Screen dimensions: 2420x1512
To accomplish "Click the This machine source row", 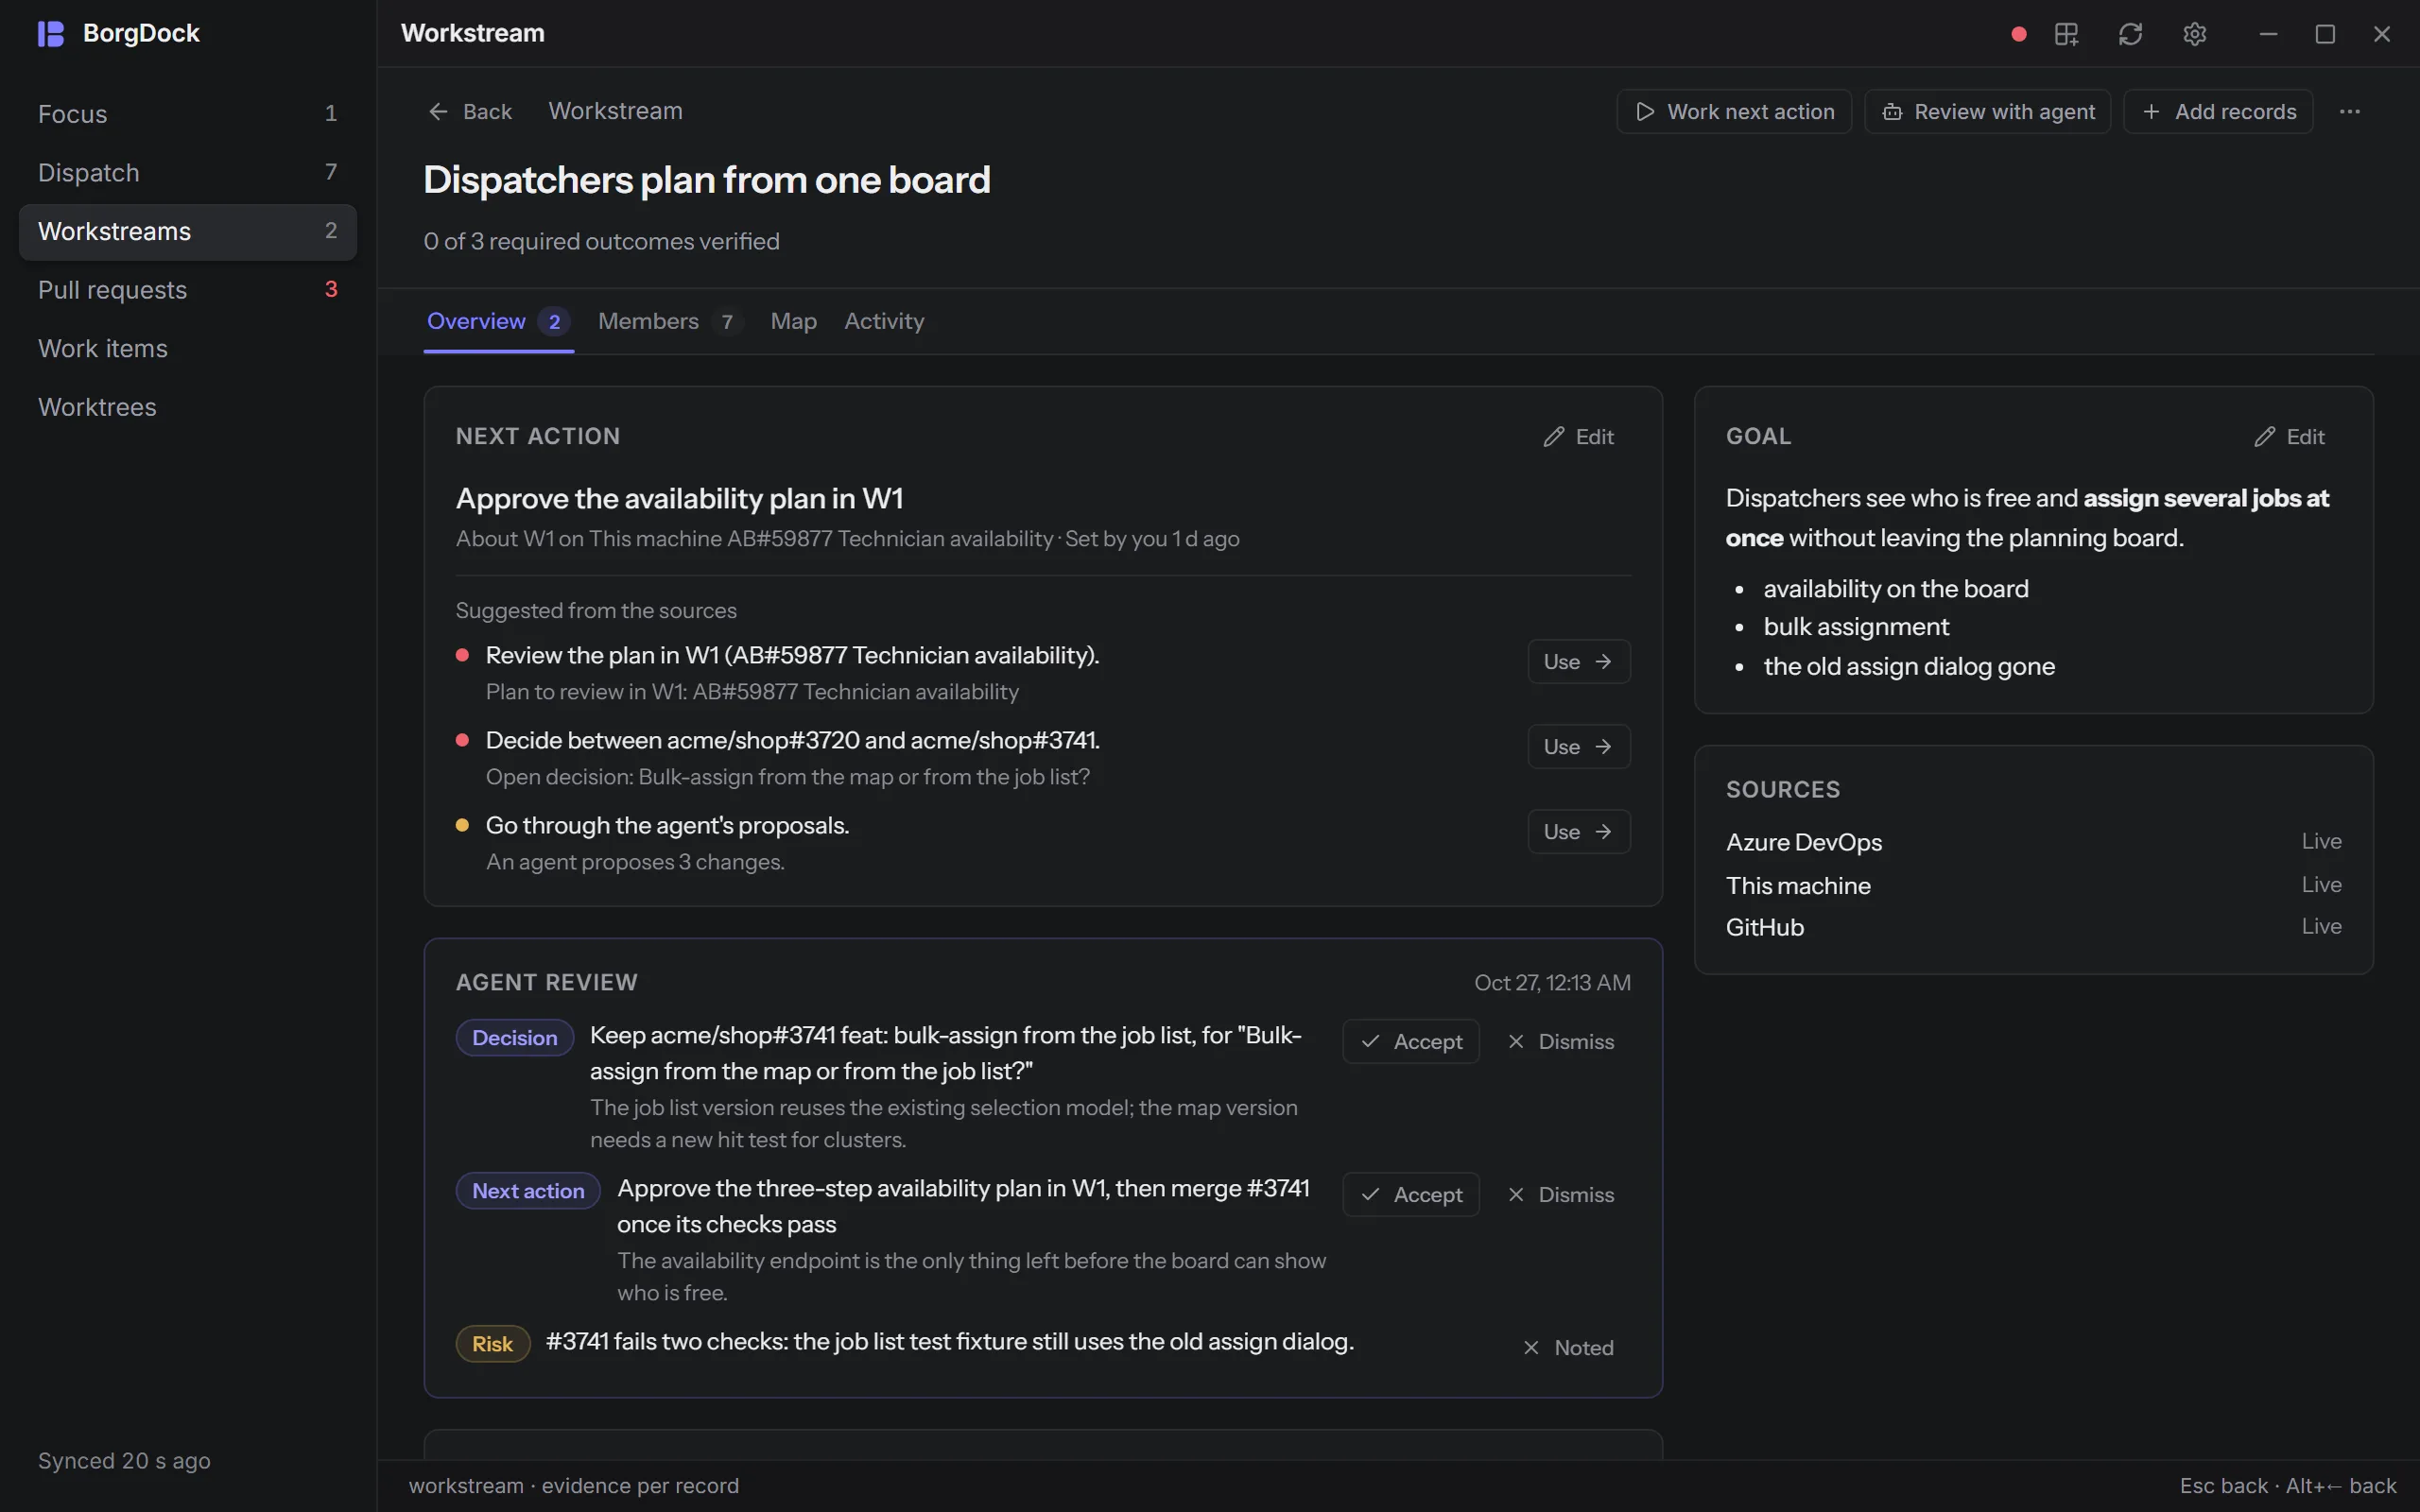I will pos(2033,885).
